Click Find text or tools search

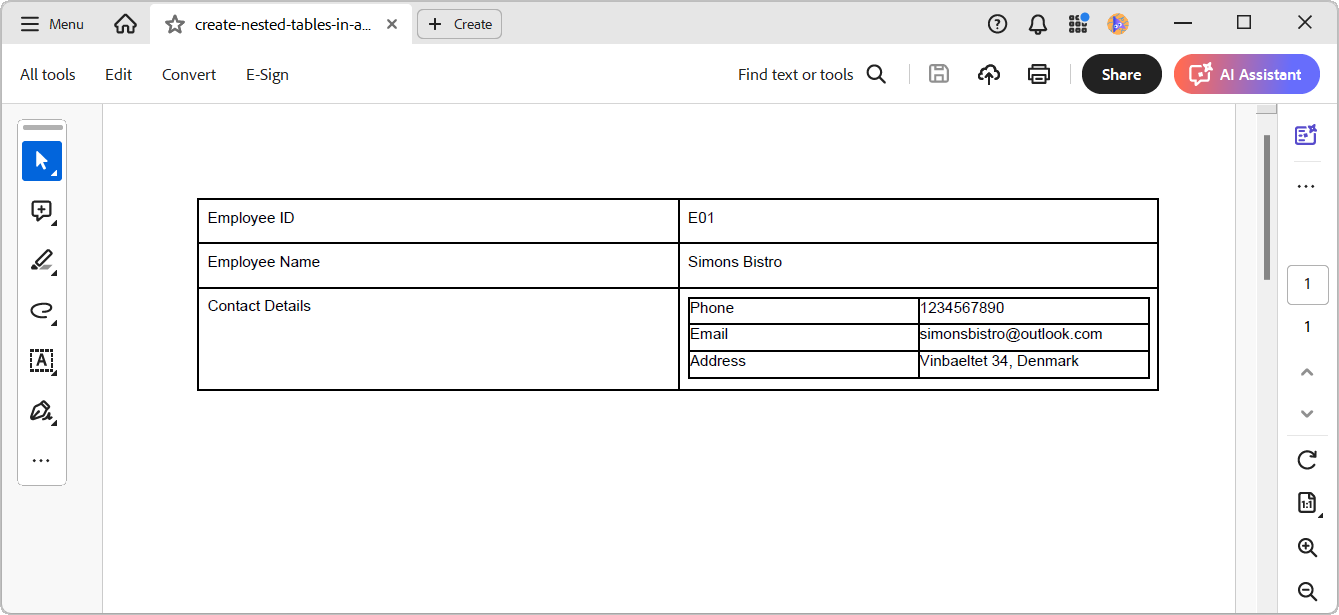pos(812,74)
